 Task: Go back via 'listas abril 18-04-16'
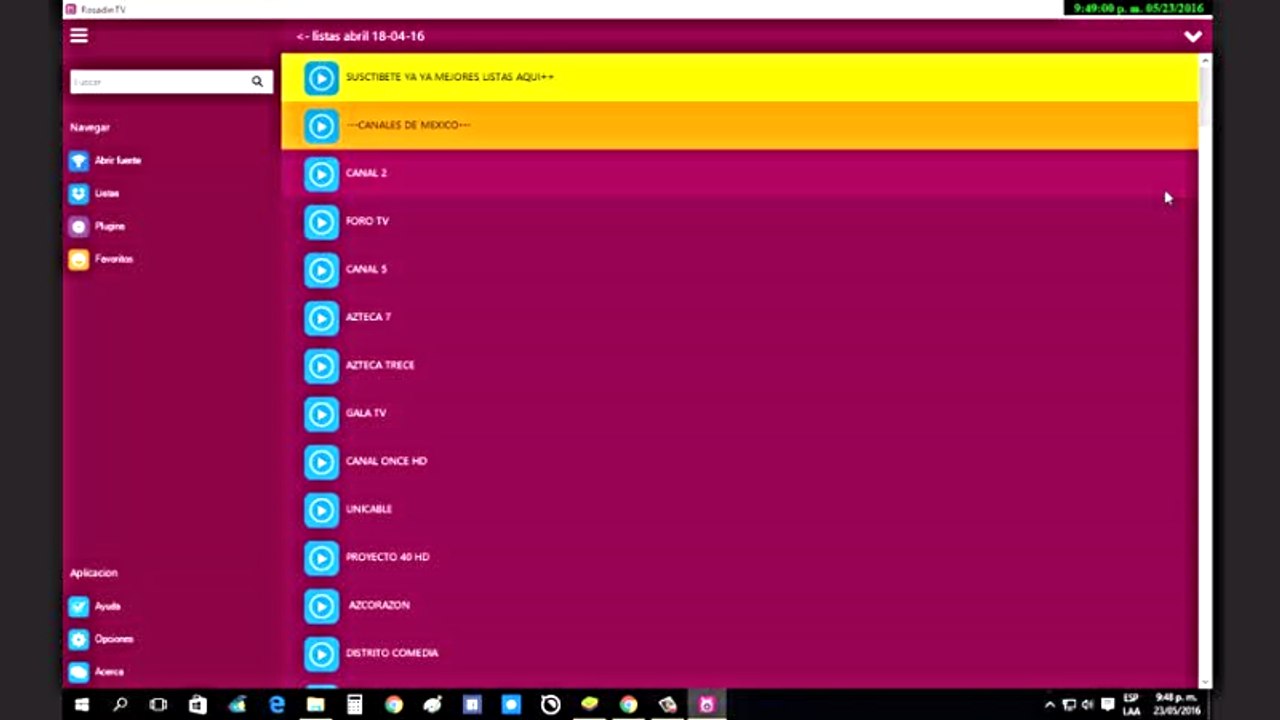360,36
